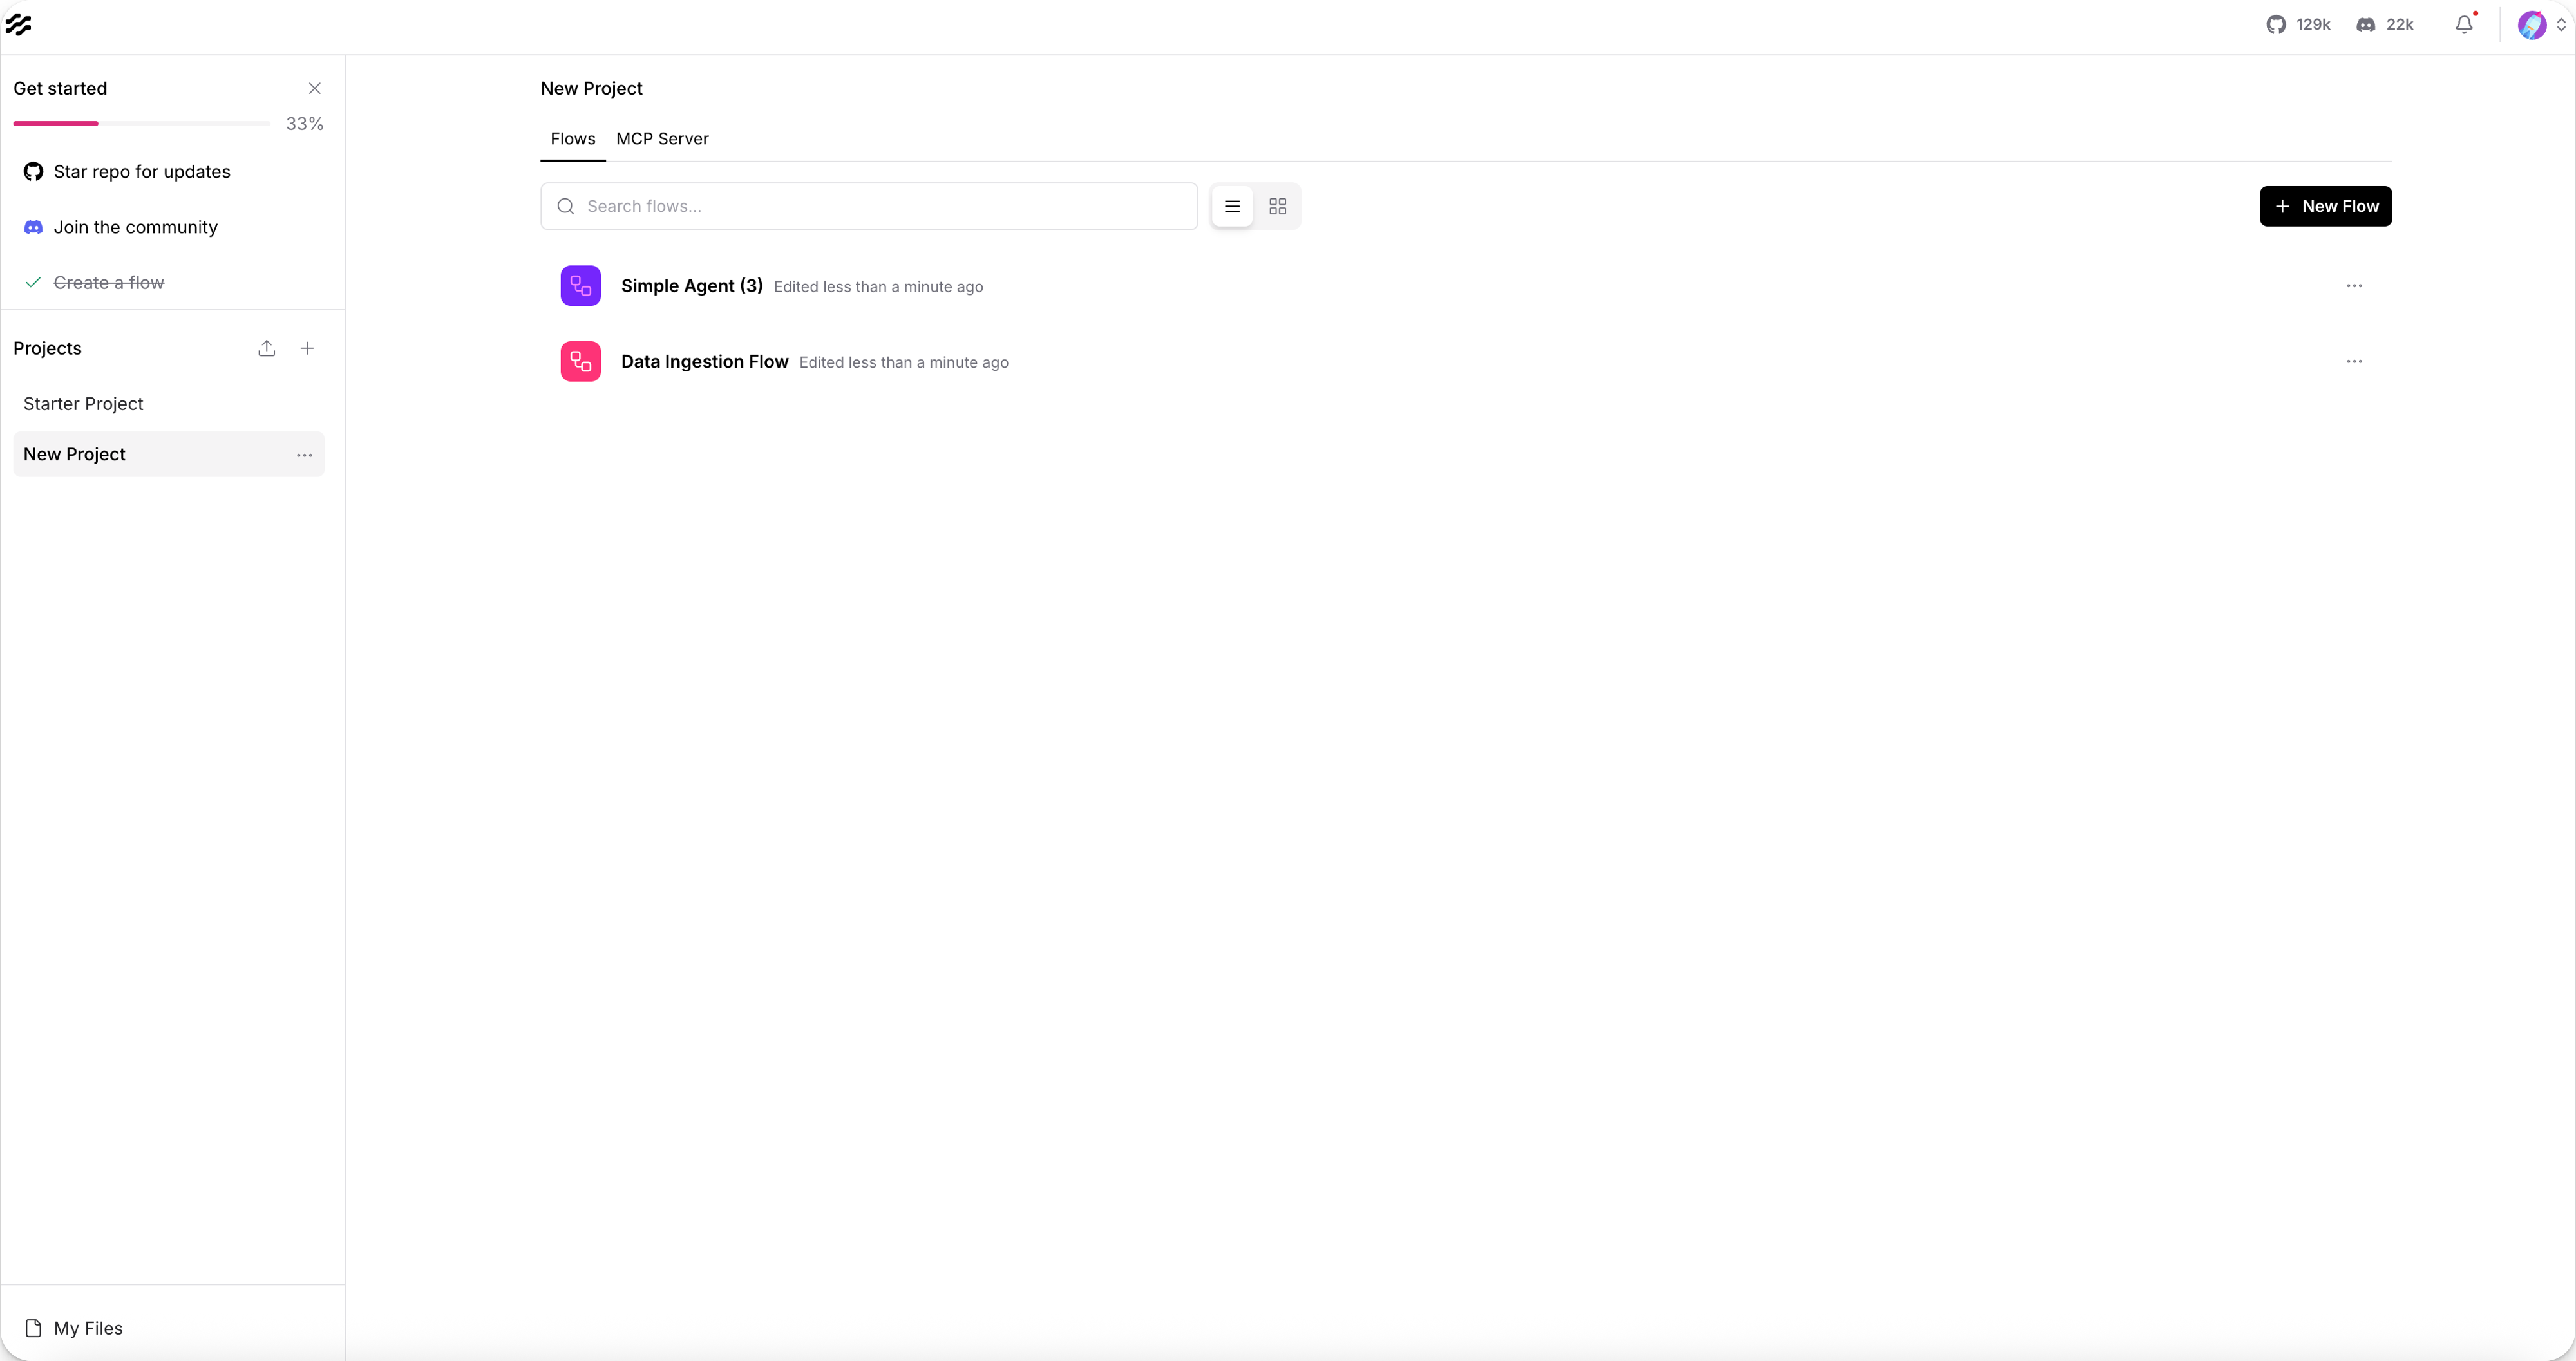
Task: Click the onboarding progress bar
Action: pyautogui.click(x=140, y=123)
